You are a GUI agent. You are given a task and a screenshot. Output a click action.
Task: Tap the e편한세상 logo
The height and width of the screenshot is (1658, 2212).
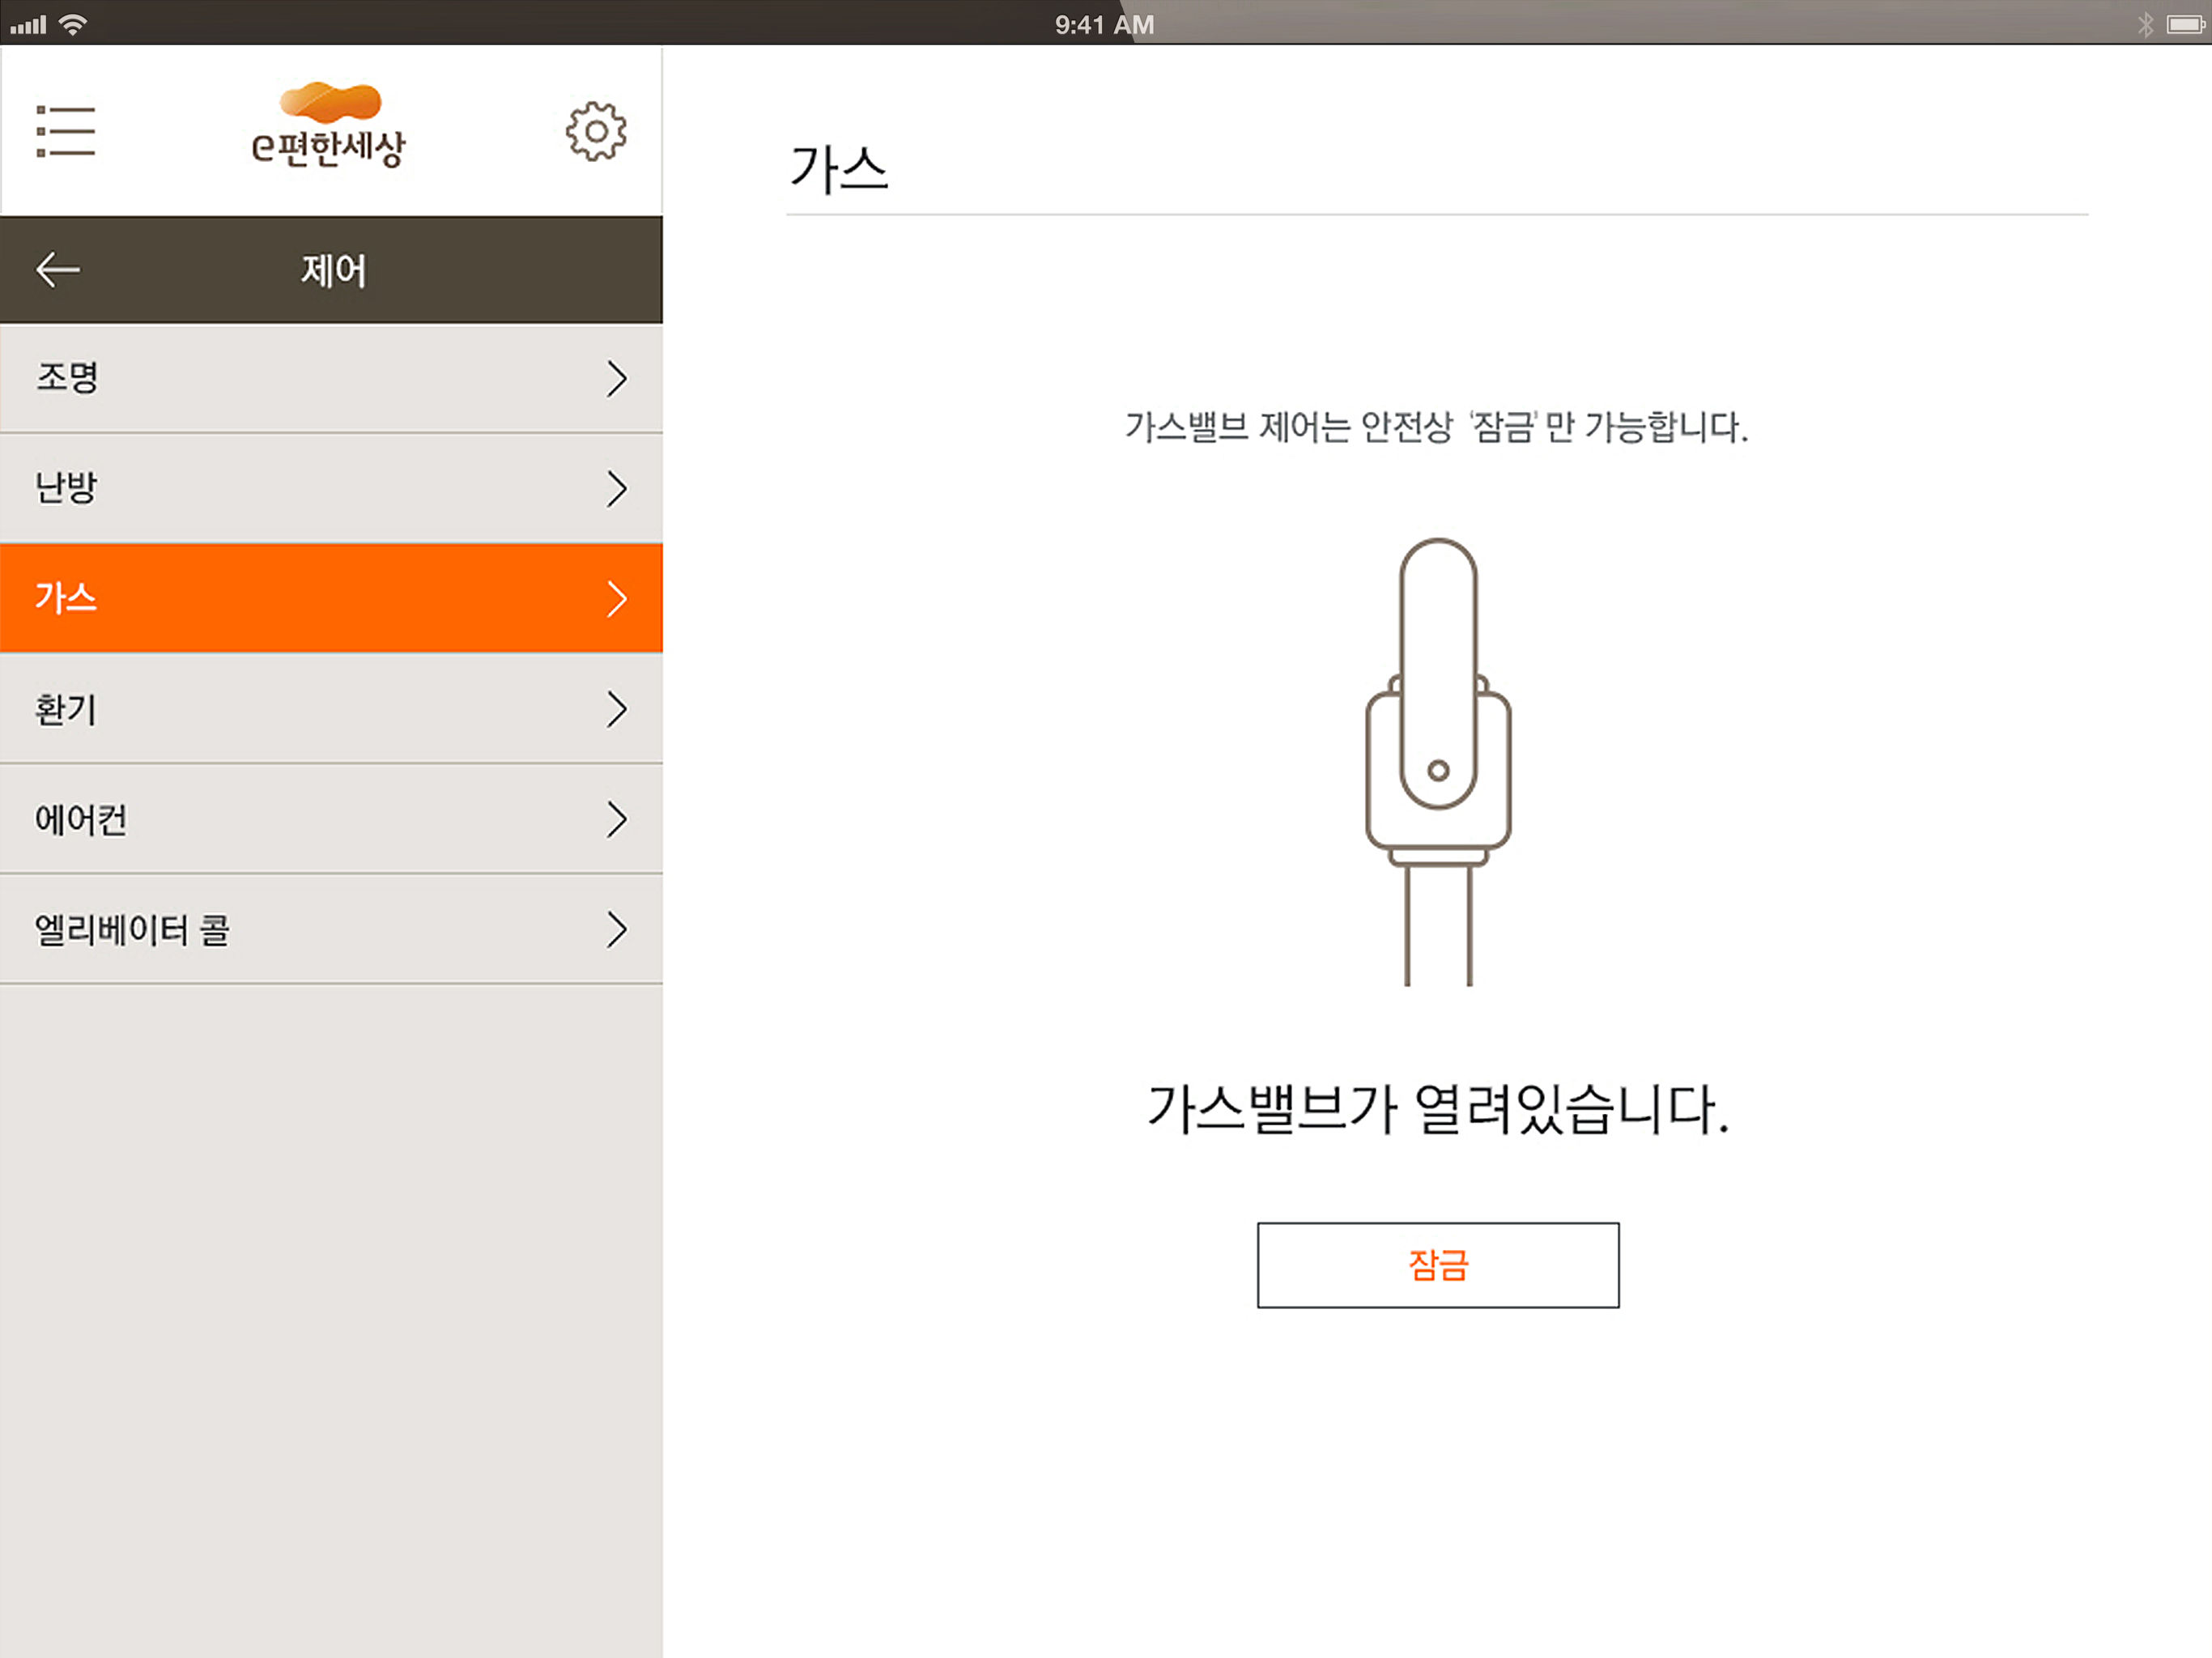[x=329, y=125]
